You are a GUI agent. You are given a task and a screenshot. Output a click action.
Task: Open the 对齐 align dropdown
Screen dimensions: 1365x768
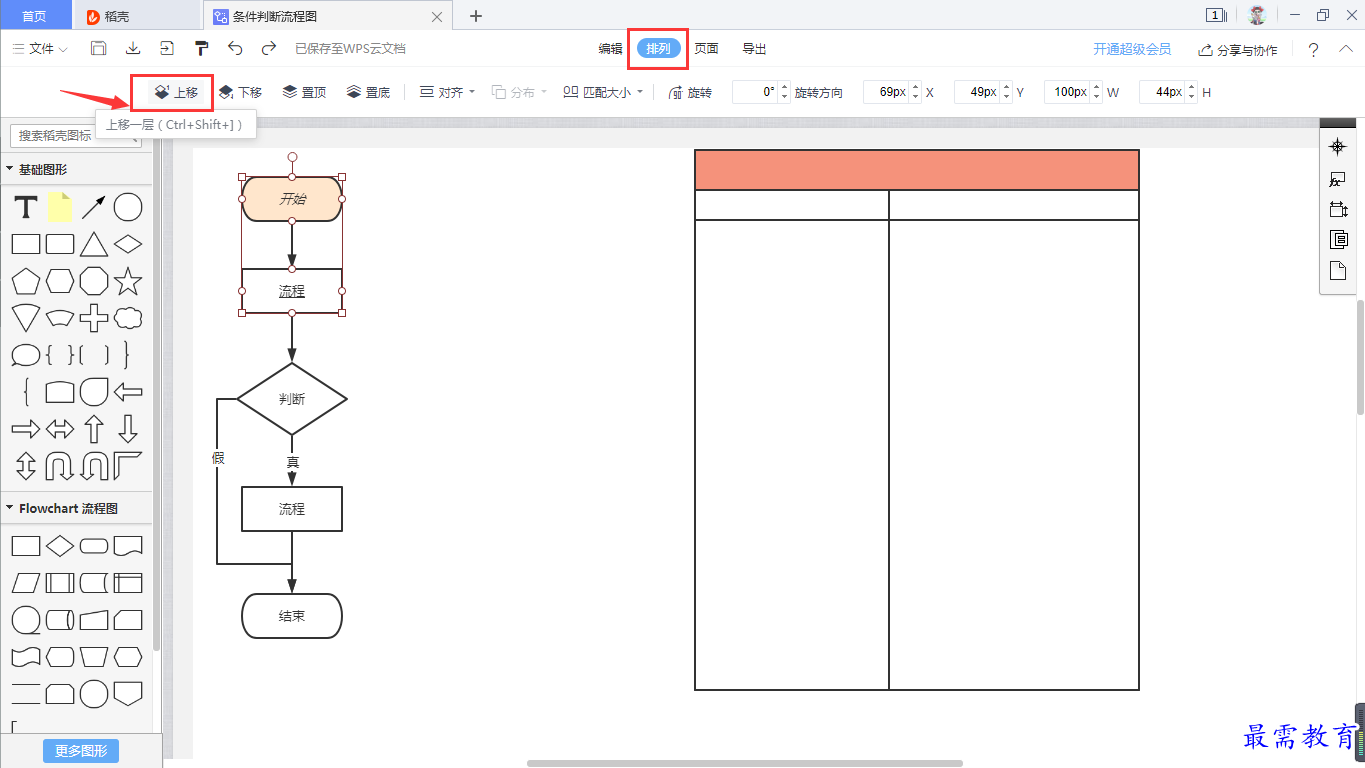click(446, 92)
